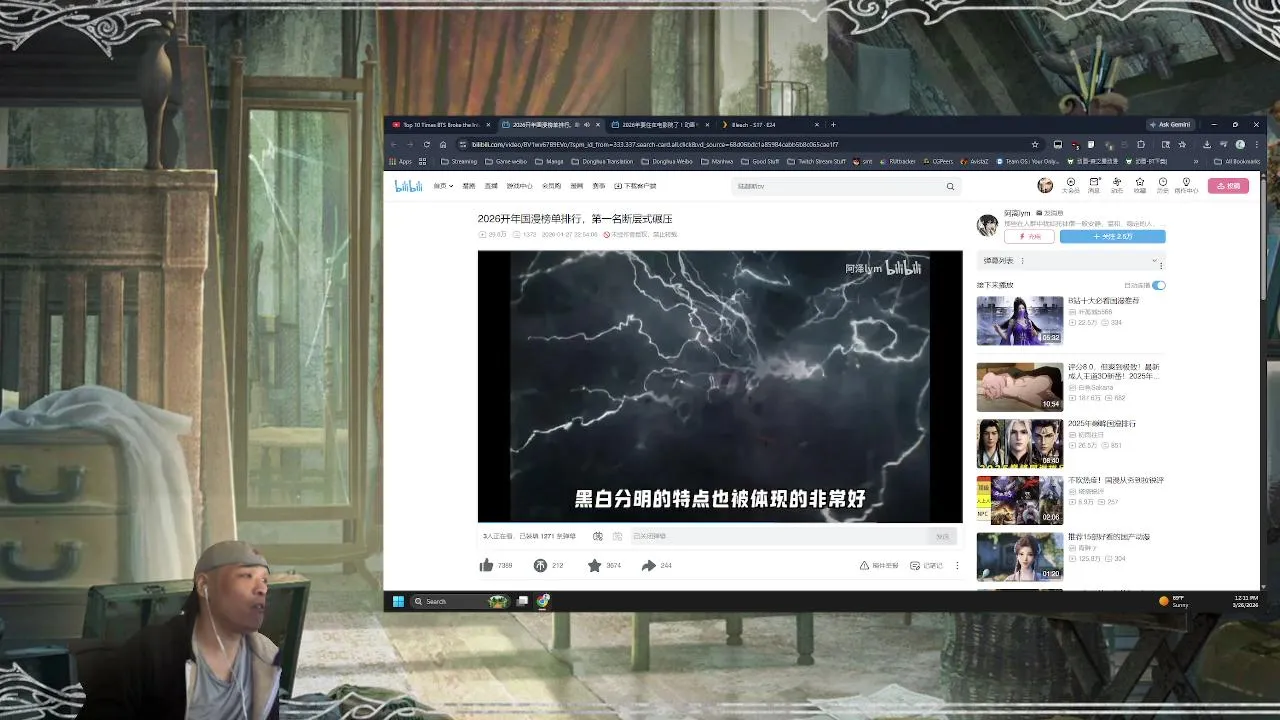Click the thumbs-up like icon below video

tap(487, 566)
